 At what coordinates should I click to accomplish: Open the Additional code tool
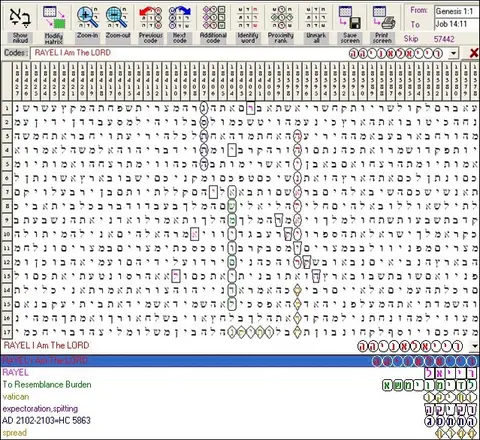(213, 23)
